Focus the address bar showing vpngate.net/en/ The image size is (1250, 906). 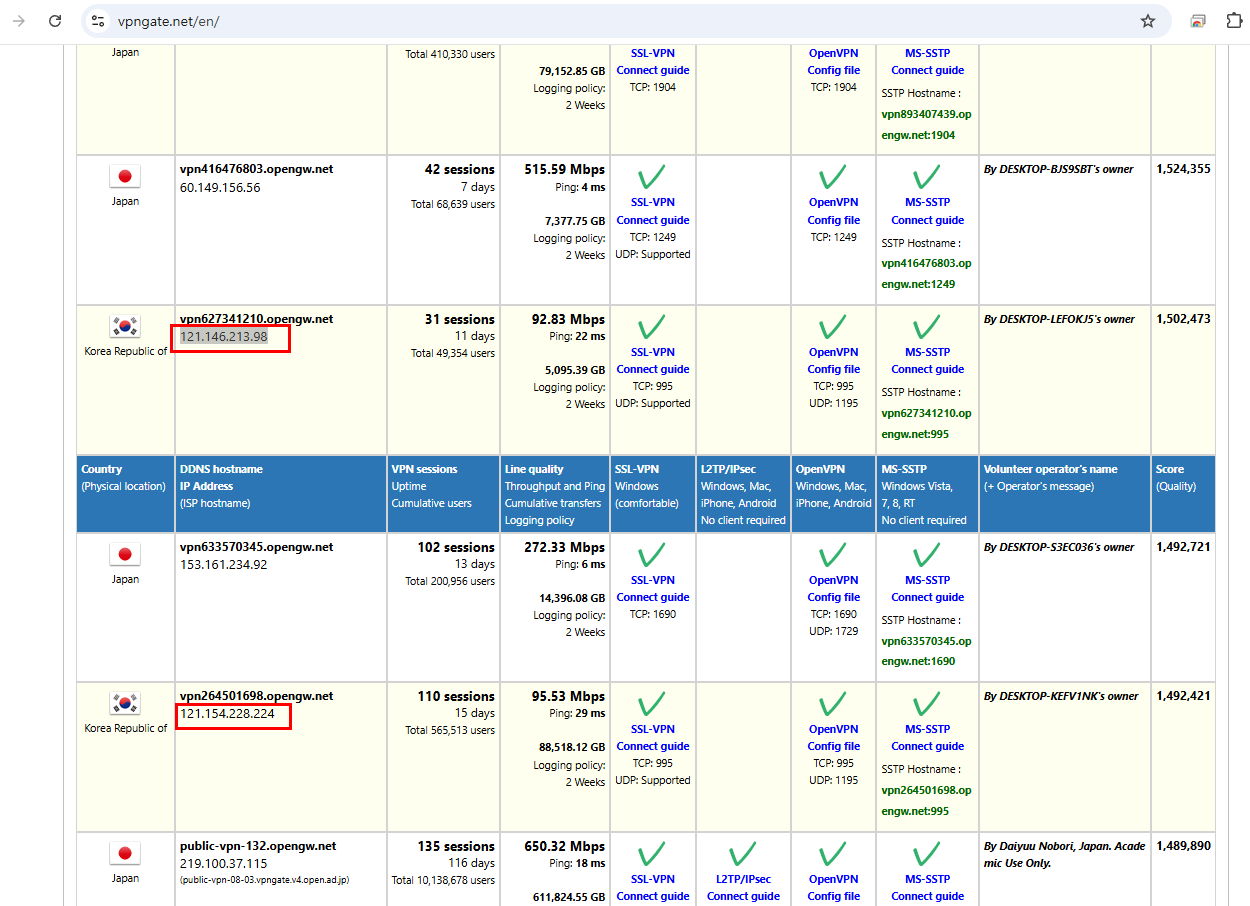[600, 21]
